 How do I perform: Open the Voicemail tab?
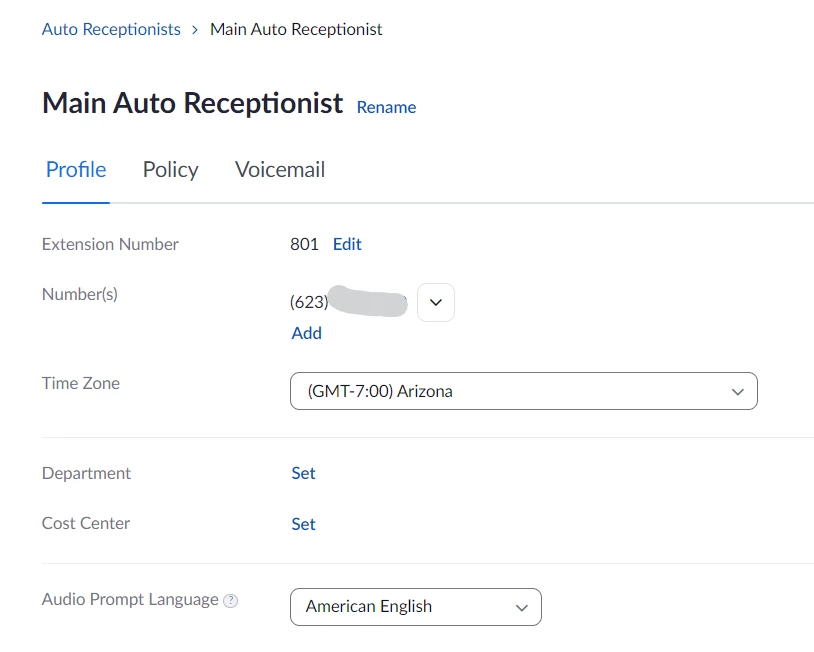click(x=280, y=170)
